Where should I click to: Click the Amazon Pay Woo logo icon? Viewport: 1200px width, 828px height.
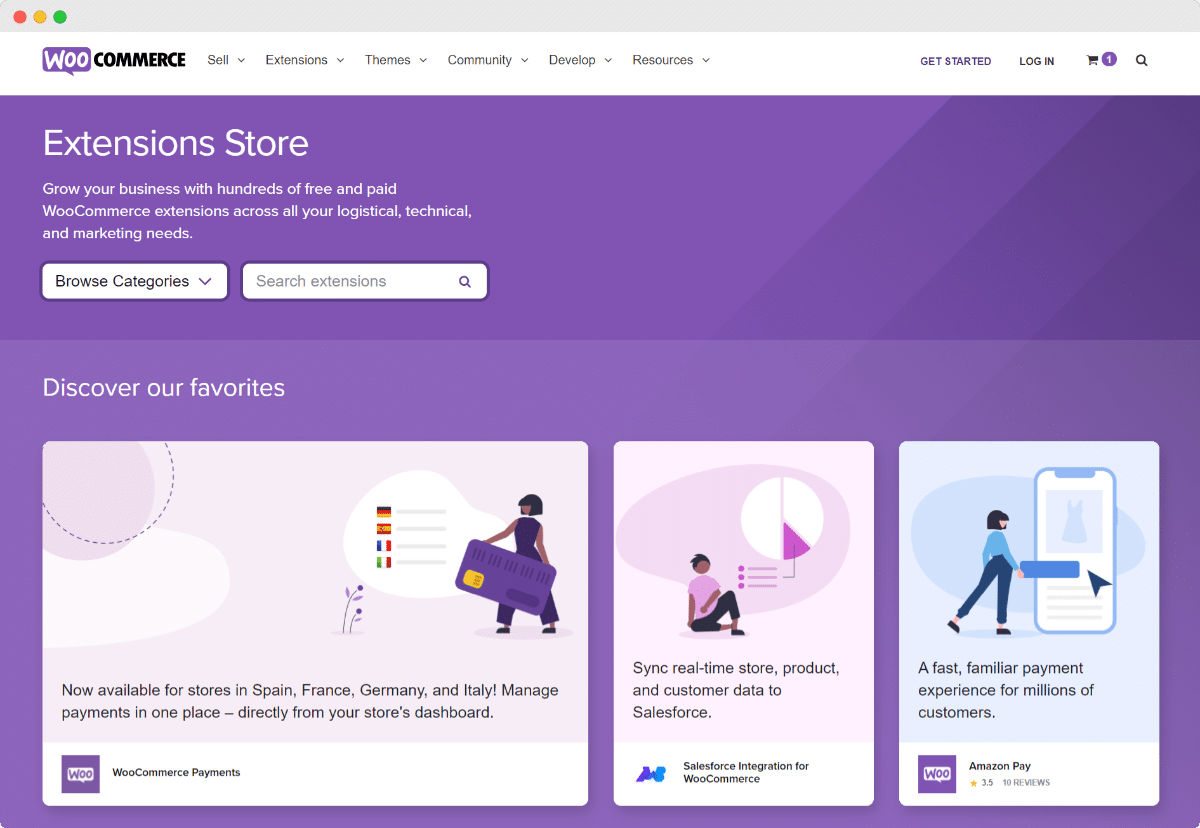click(937, 774)
